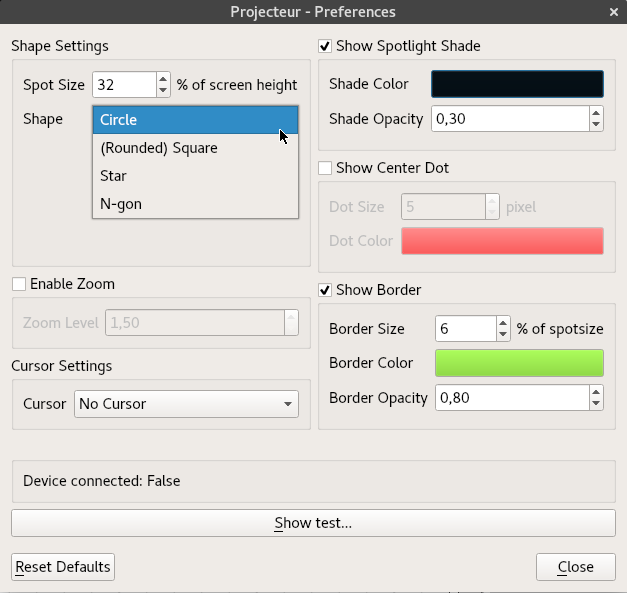Viewport: 627px width, 593px height.
Task: Open the black Shade Color picker
Action: (517, 84)
